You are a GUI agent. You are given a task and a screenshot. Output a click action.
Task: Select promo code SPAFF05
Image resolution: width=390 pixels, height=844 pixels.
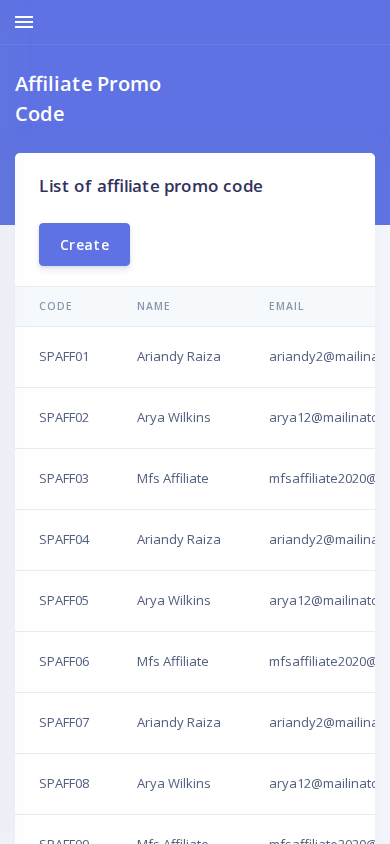[x=64, y=600]
